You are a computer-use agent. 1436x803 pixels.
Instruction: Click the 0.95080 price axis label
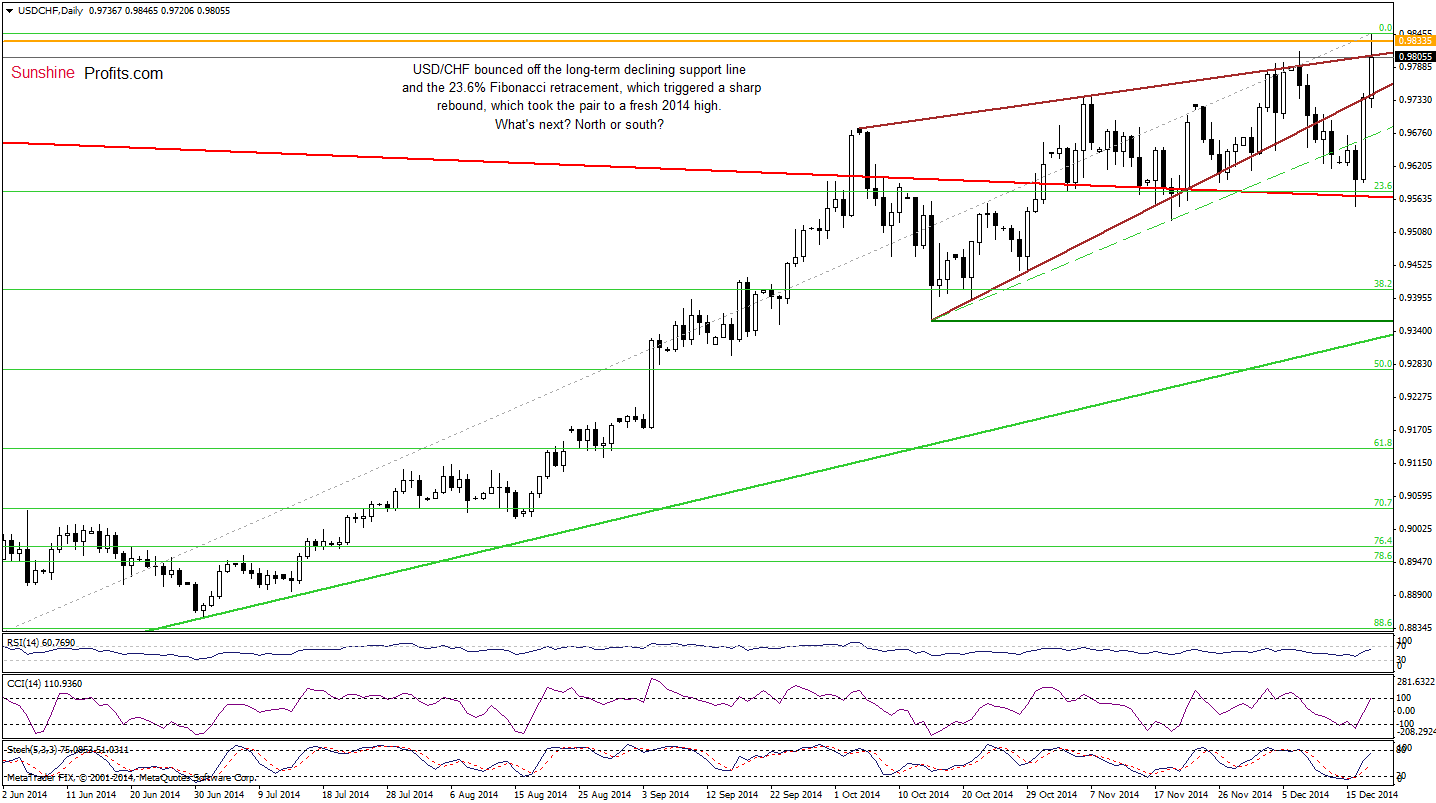point(1414,232)
